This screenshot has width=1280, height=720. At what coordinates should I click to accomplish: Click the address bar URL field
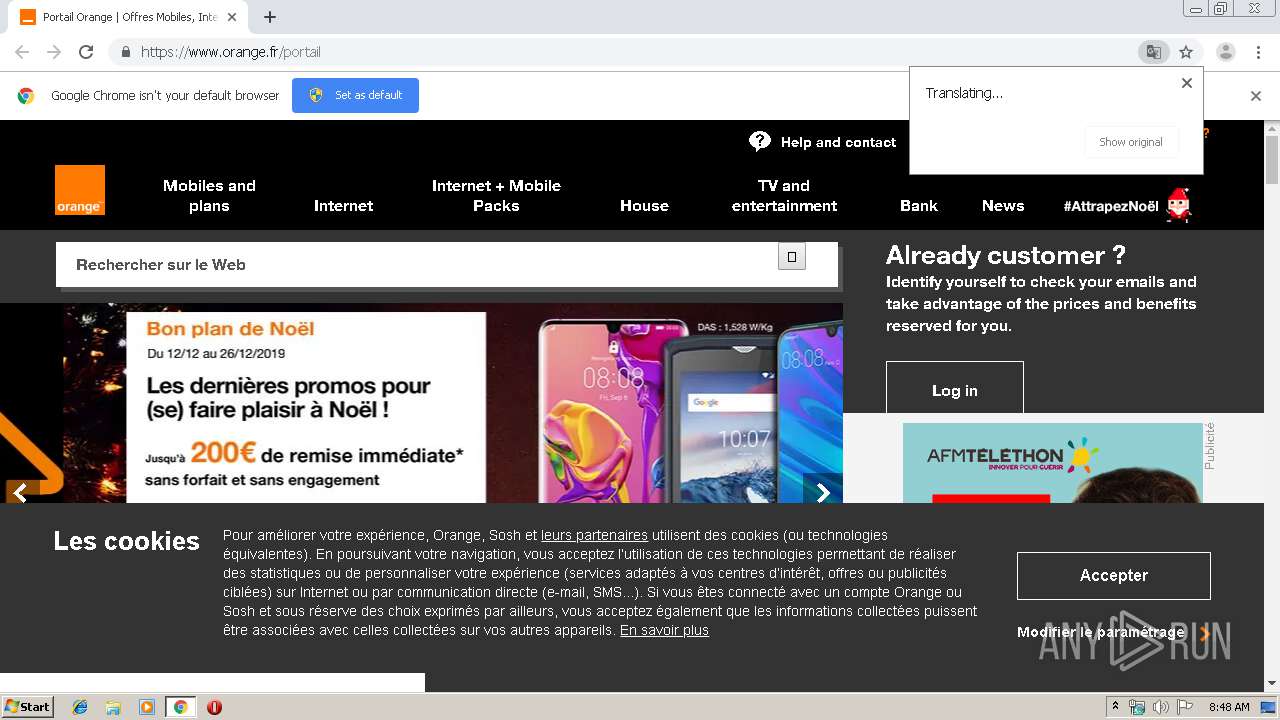click(620, 52)
